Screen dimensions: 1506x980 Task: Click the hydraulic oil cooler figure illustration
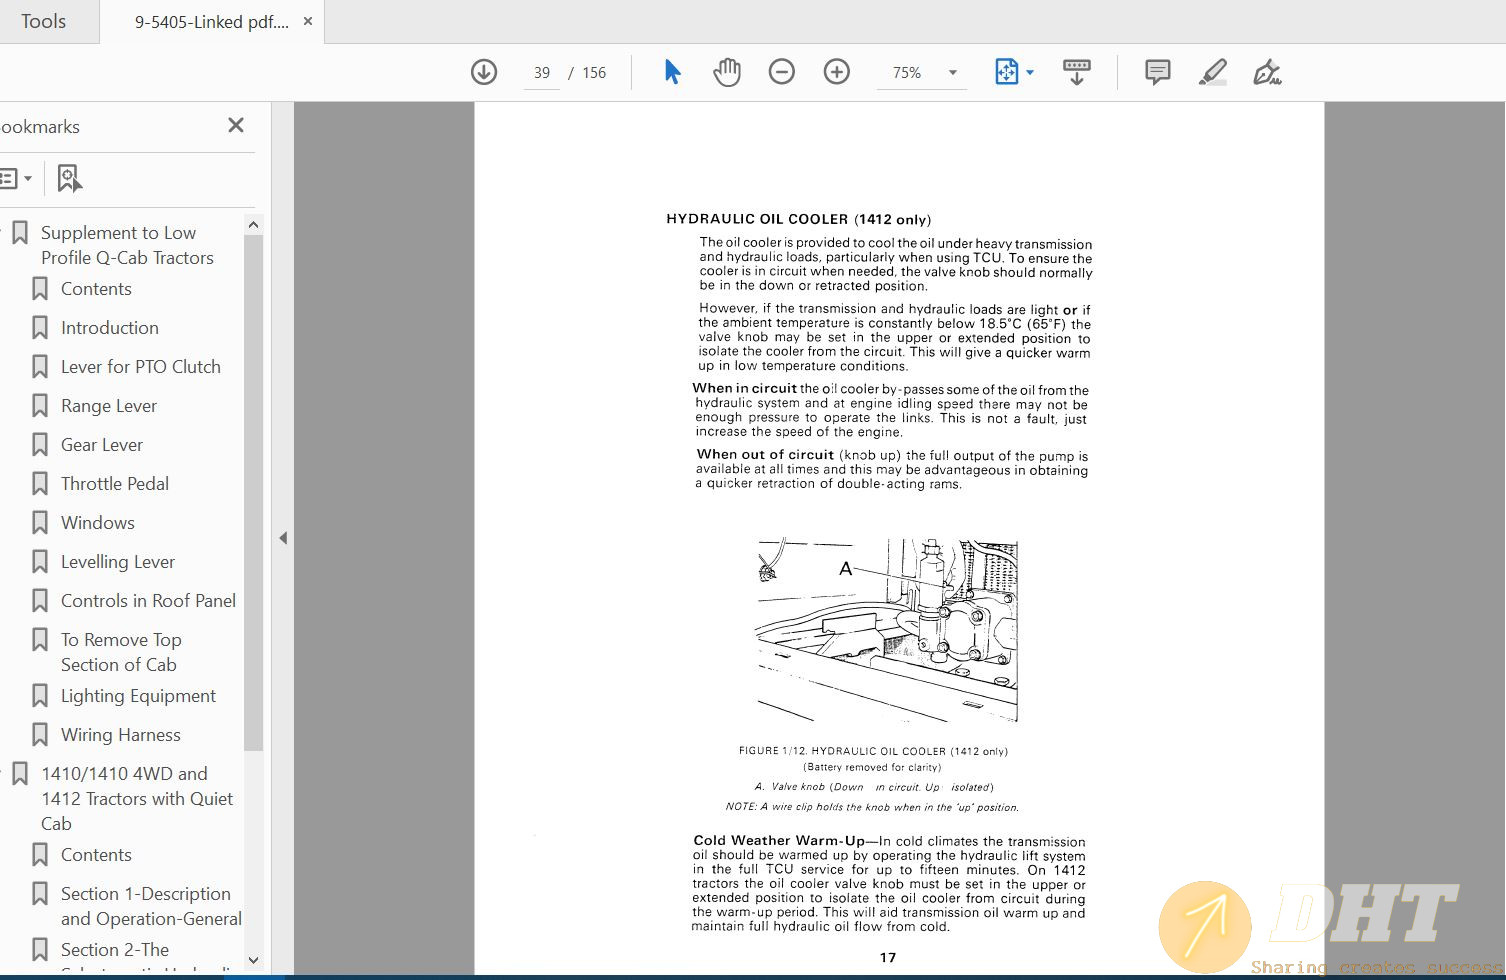pos(887,631)
